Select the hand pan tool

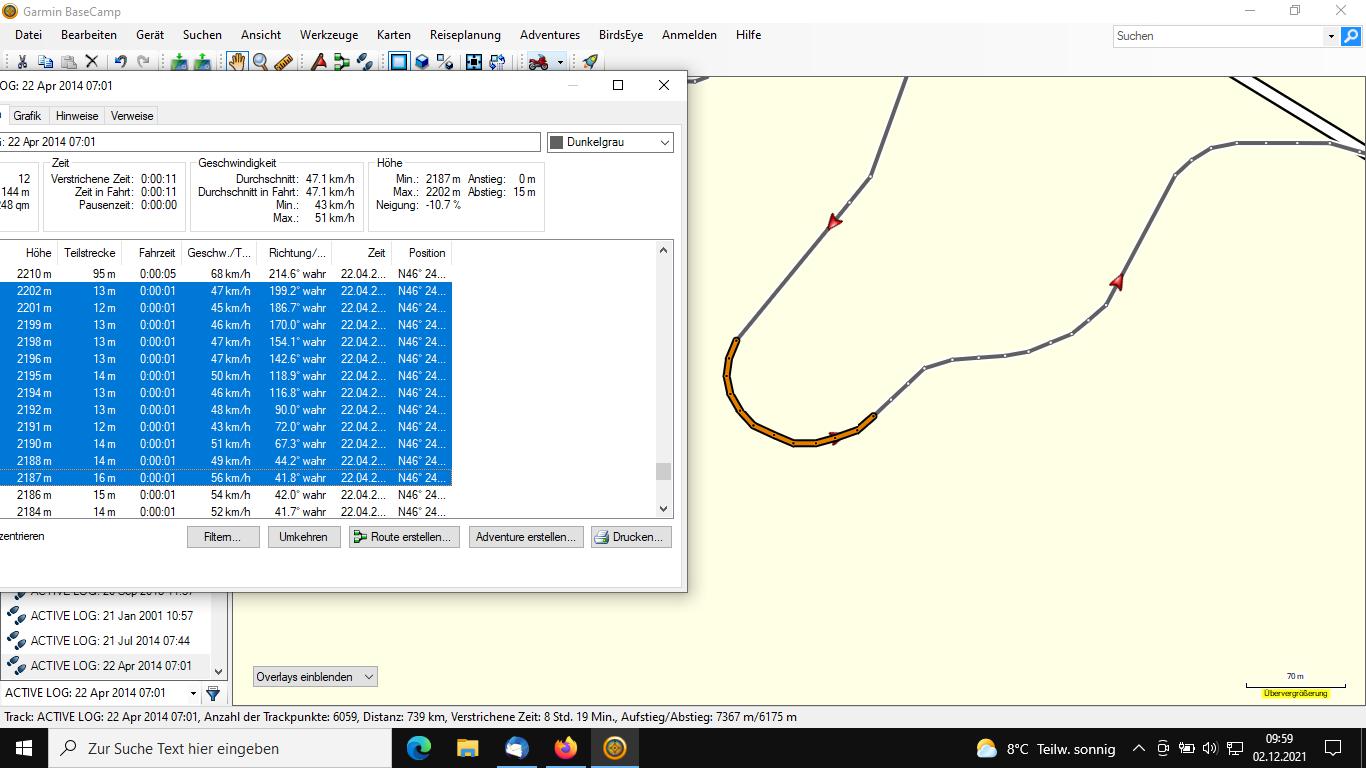point(237,62)
